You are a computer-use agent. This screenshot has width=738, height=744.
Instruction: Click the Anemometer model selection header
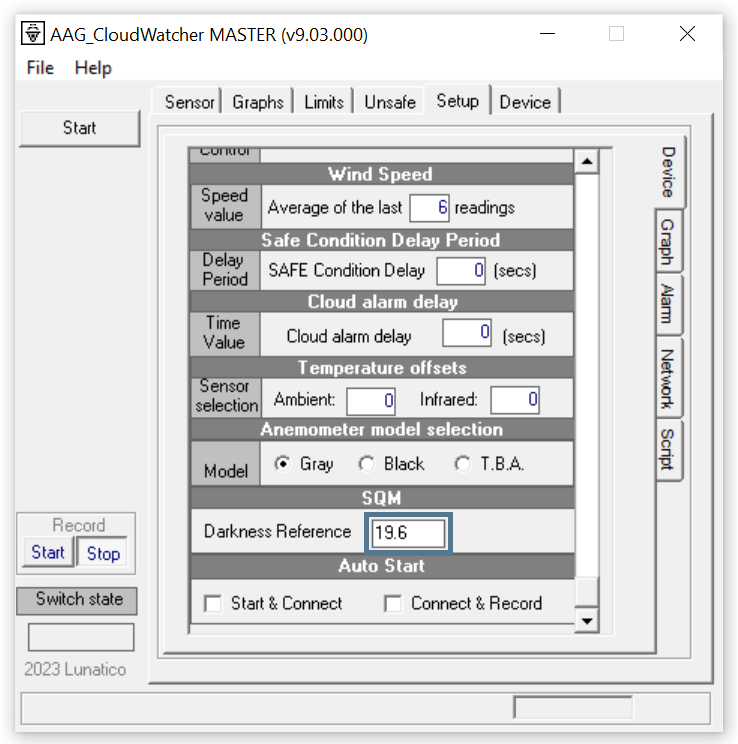[382, 429]
